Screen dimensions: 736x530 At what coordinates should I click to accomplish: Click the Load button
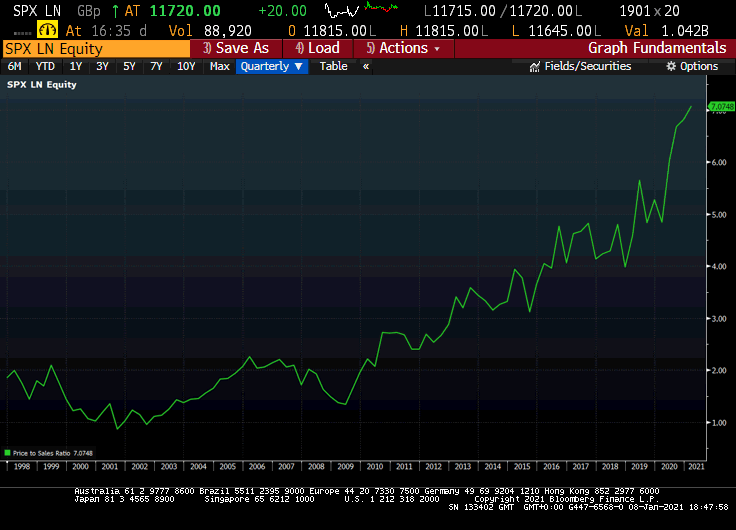pyautogui.click(x=318, y=48)
